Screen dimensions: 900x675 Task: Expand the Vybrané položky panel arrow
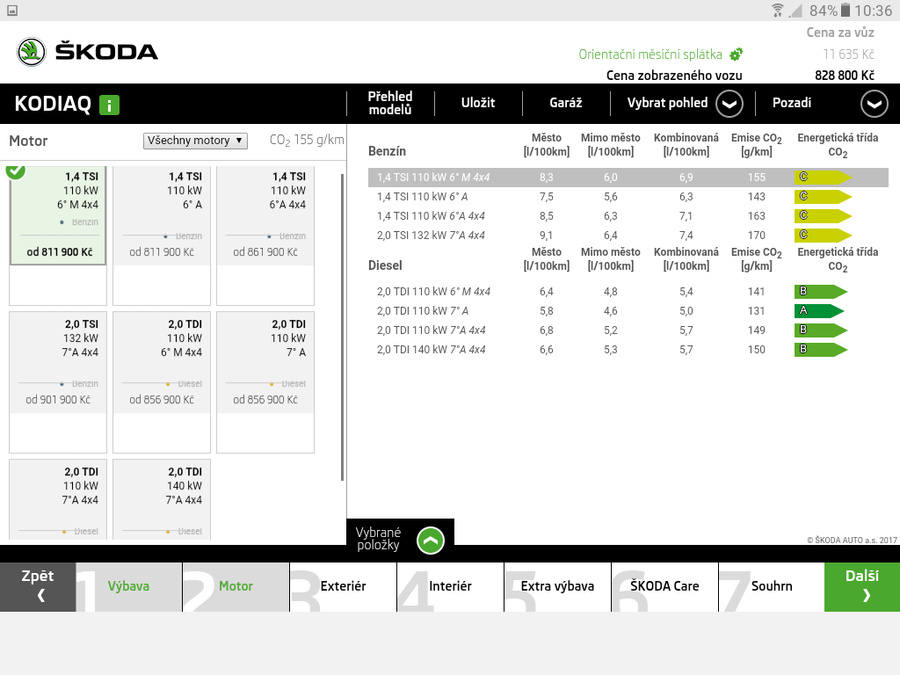tap(430, 540)
